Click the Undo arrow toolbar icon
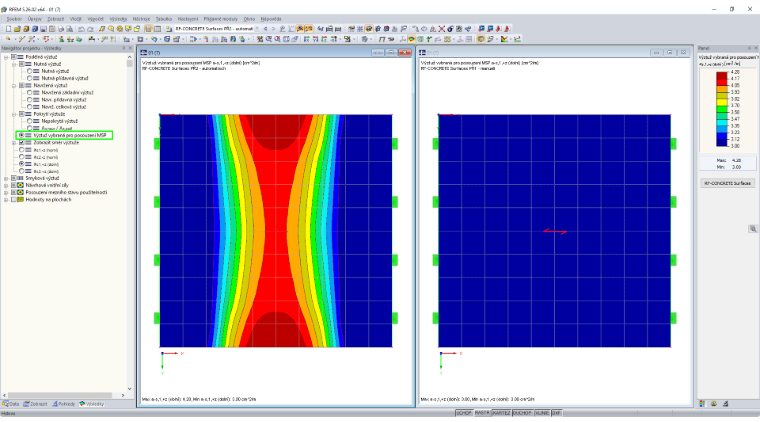 (x=81, y=29)
